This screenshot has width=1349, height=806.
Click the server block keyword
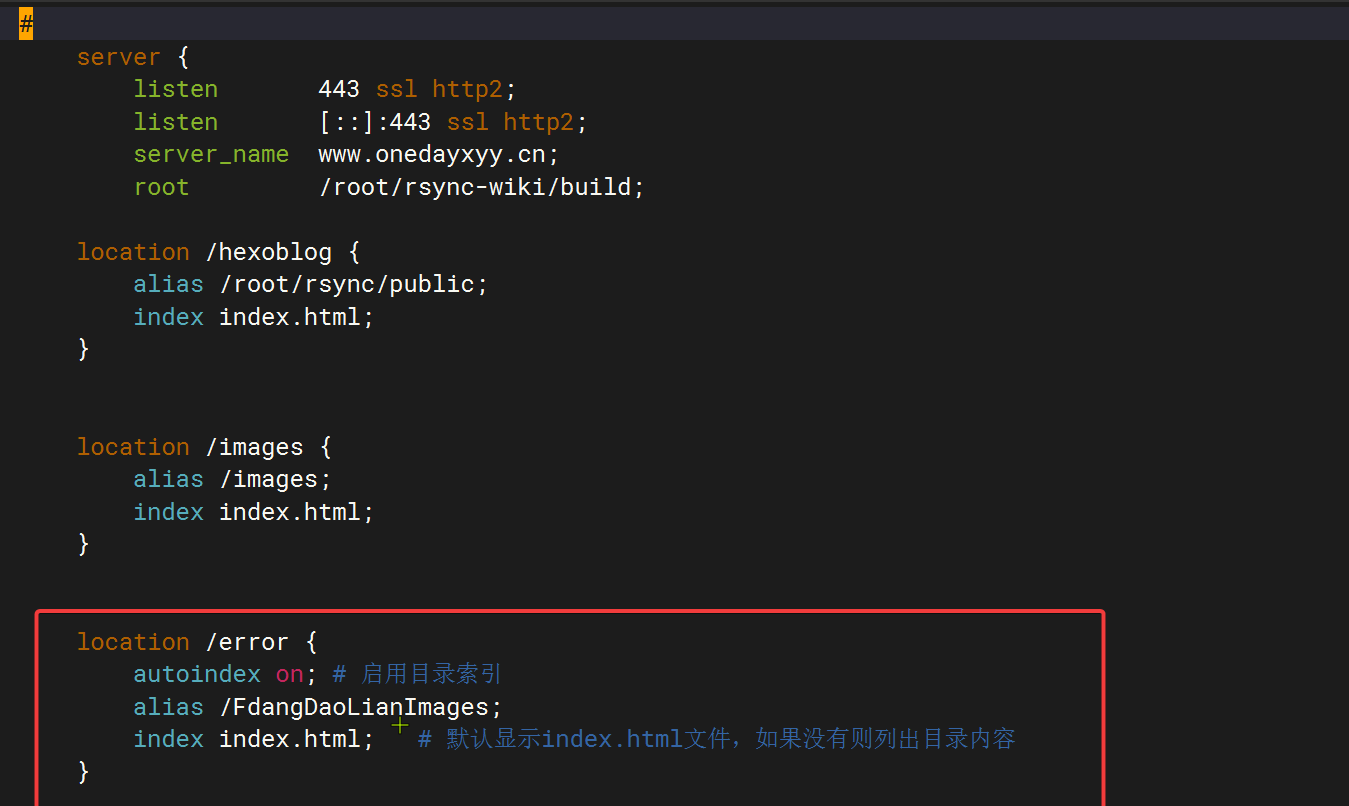pos(118,57)
